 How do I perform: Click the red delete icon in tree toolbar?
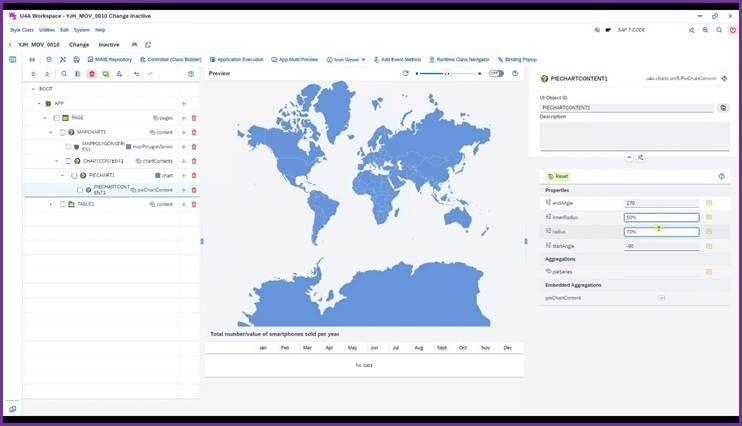click(92, 74)
